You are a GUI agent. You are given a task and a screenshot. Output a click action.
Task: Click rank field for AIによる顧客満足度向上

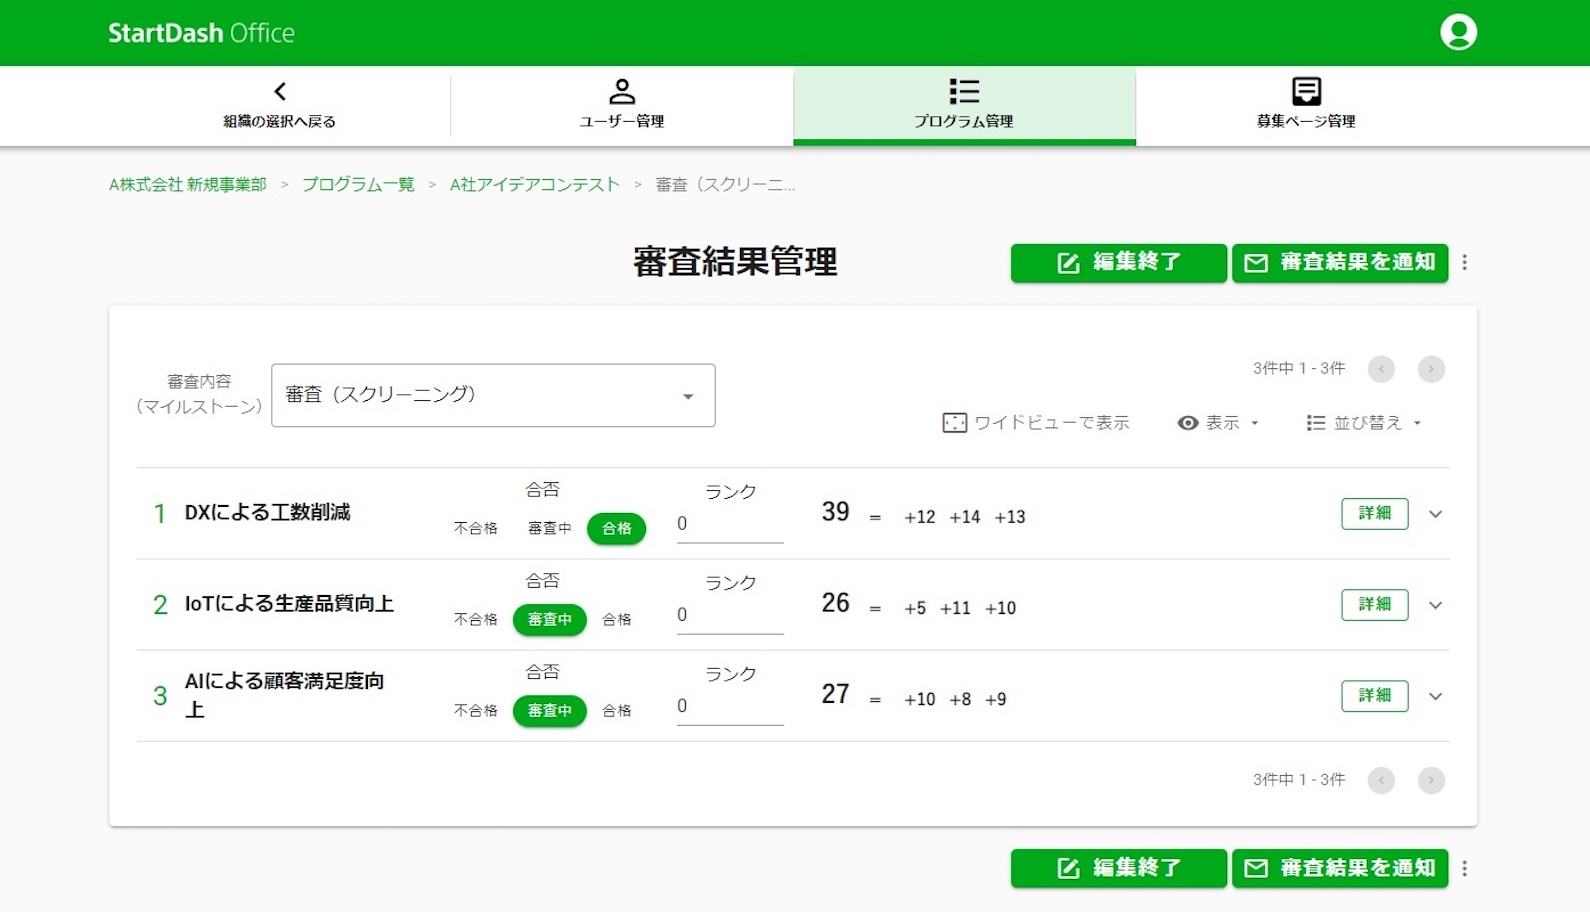(x=730, y=706)
